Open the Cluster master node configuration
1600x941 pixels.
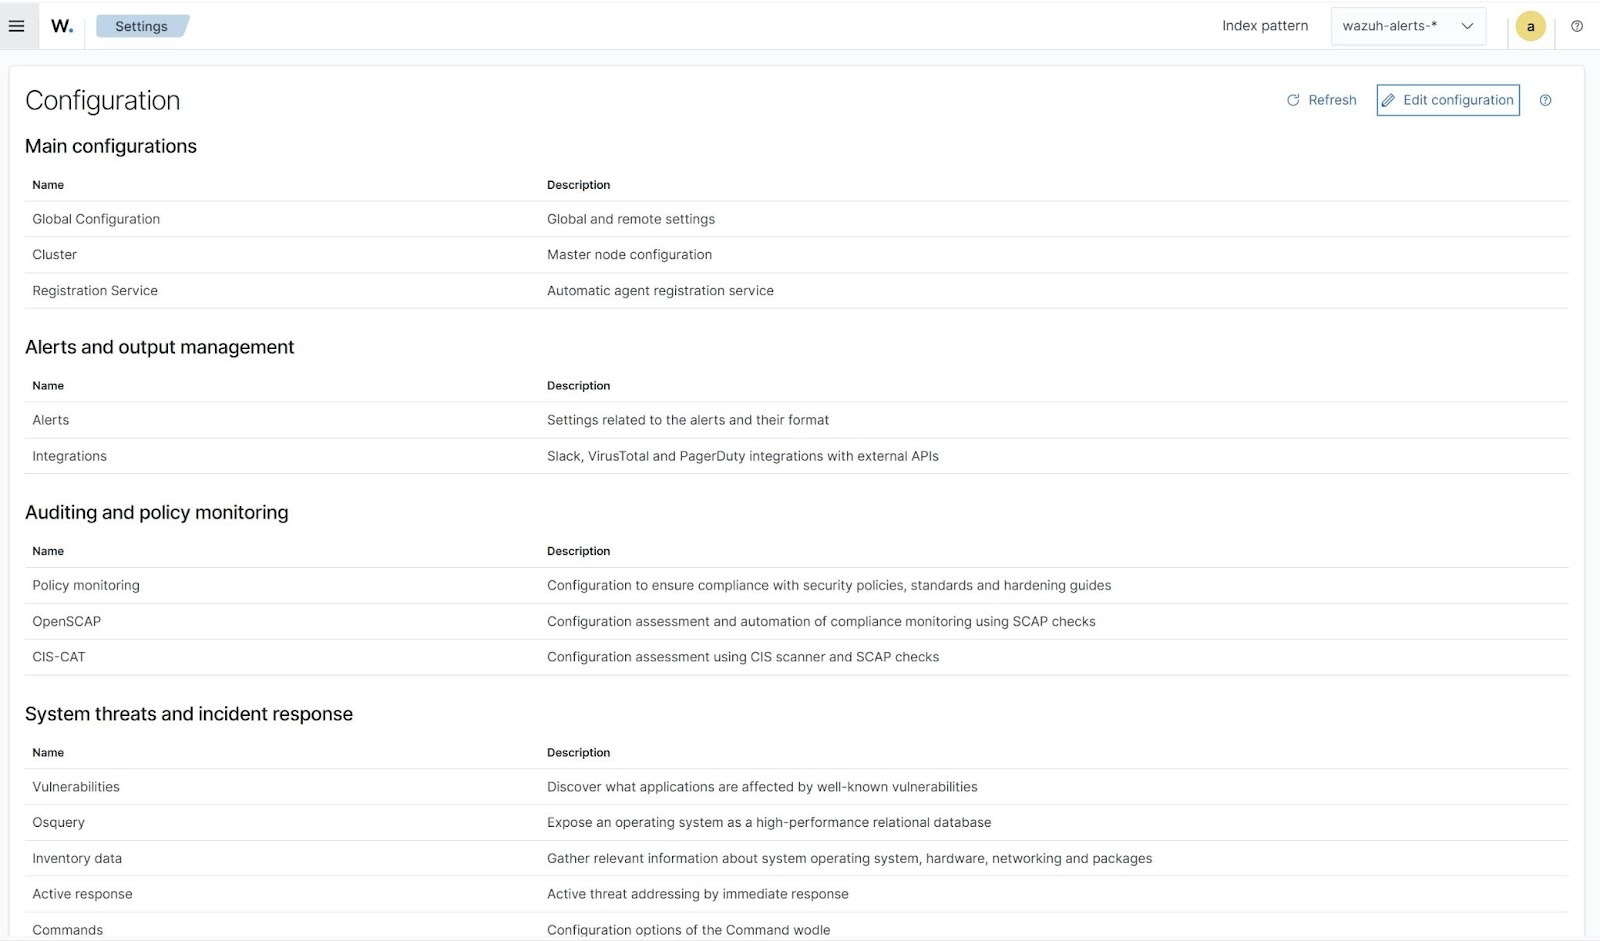(x=54, y=254)
